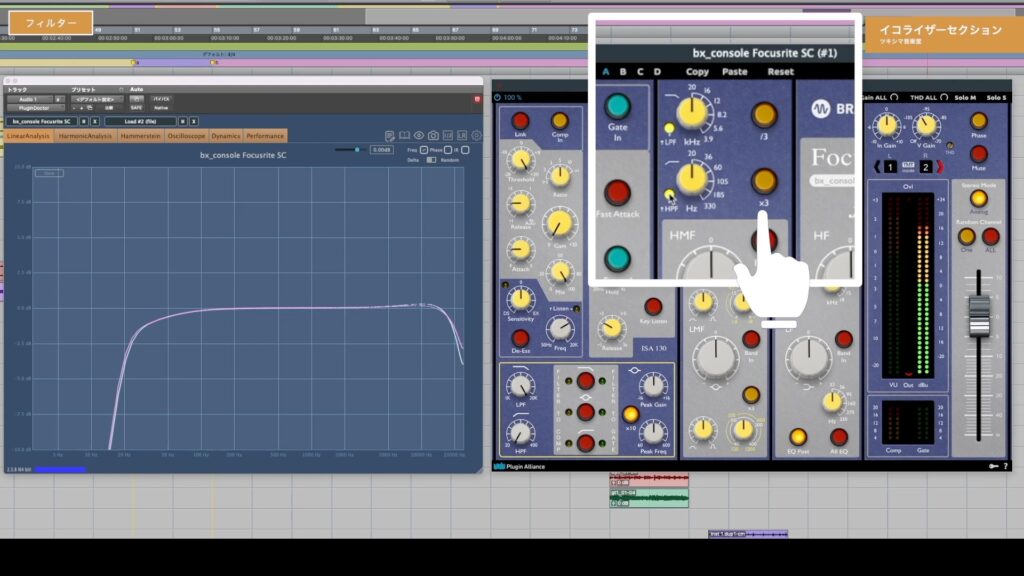
Task: Switch to the HarmonicAnalysis tab
Action: [85, 136]
